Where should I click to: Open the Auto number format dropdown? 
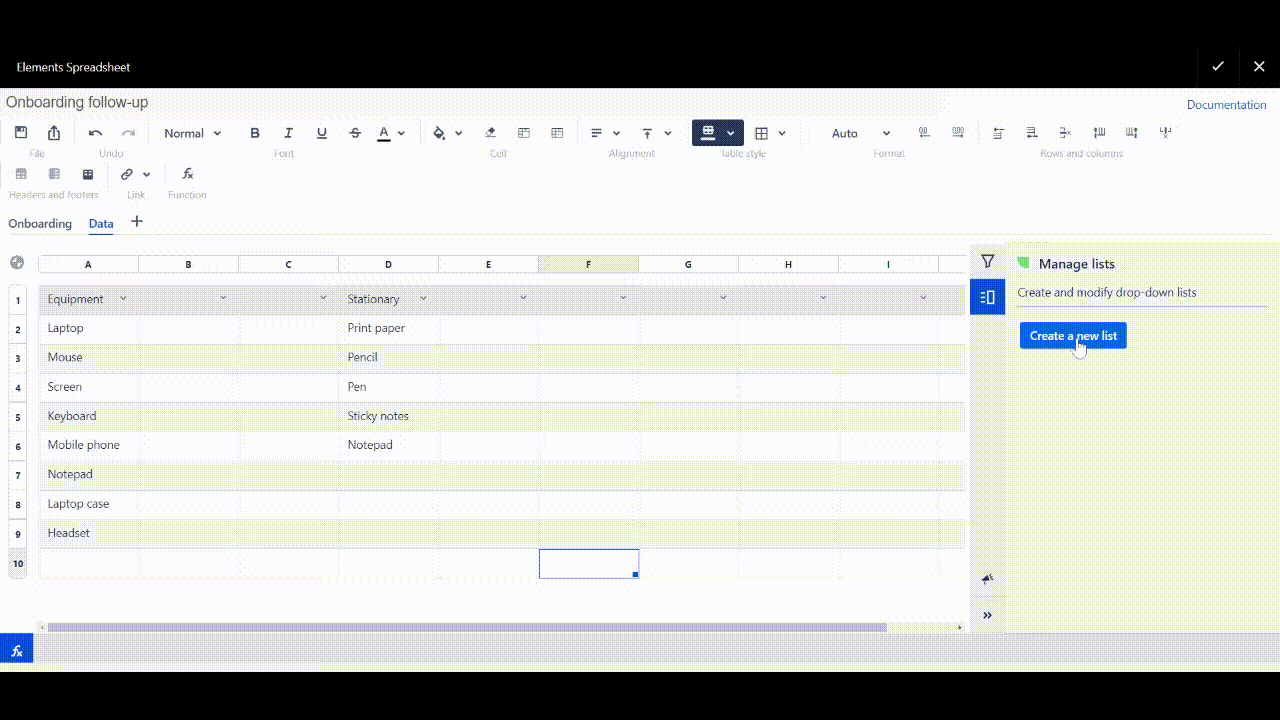click(x=860, y=133)
